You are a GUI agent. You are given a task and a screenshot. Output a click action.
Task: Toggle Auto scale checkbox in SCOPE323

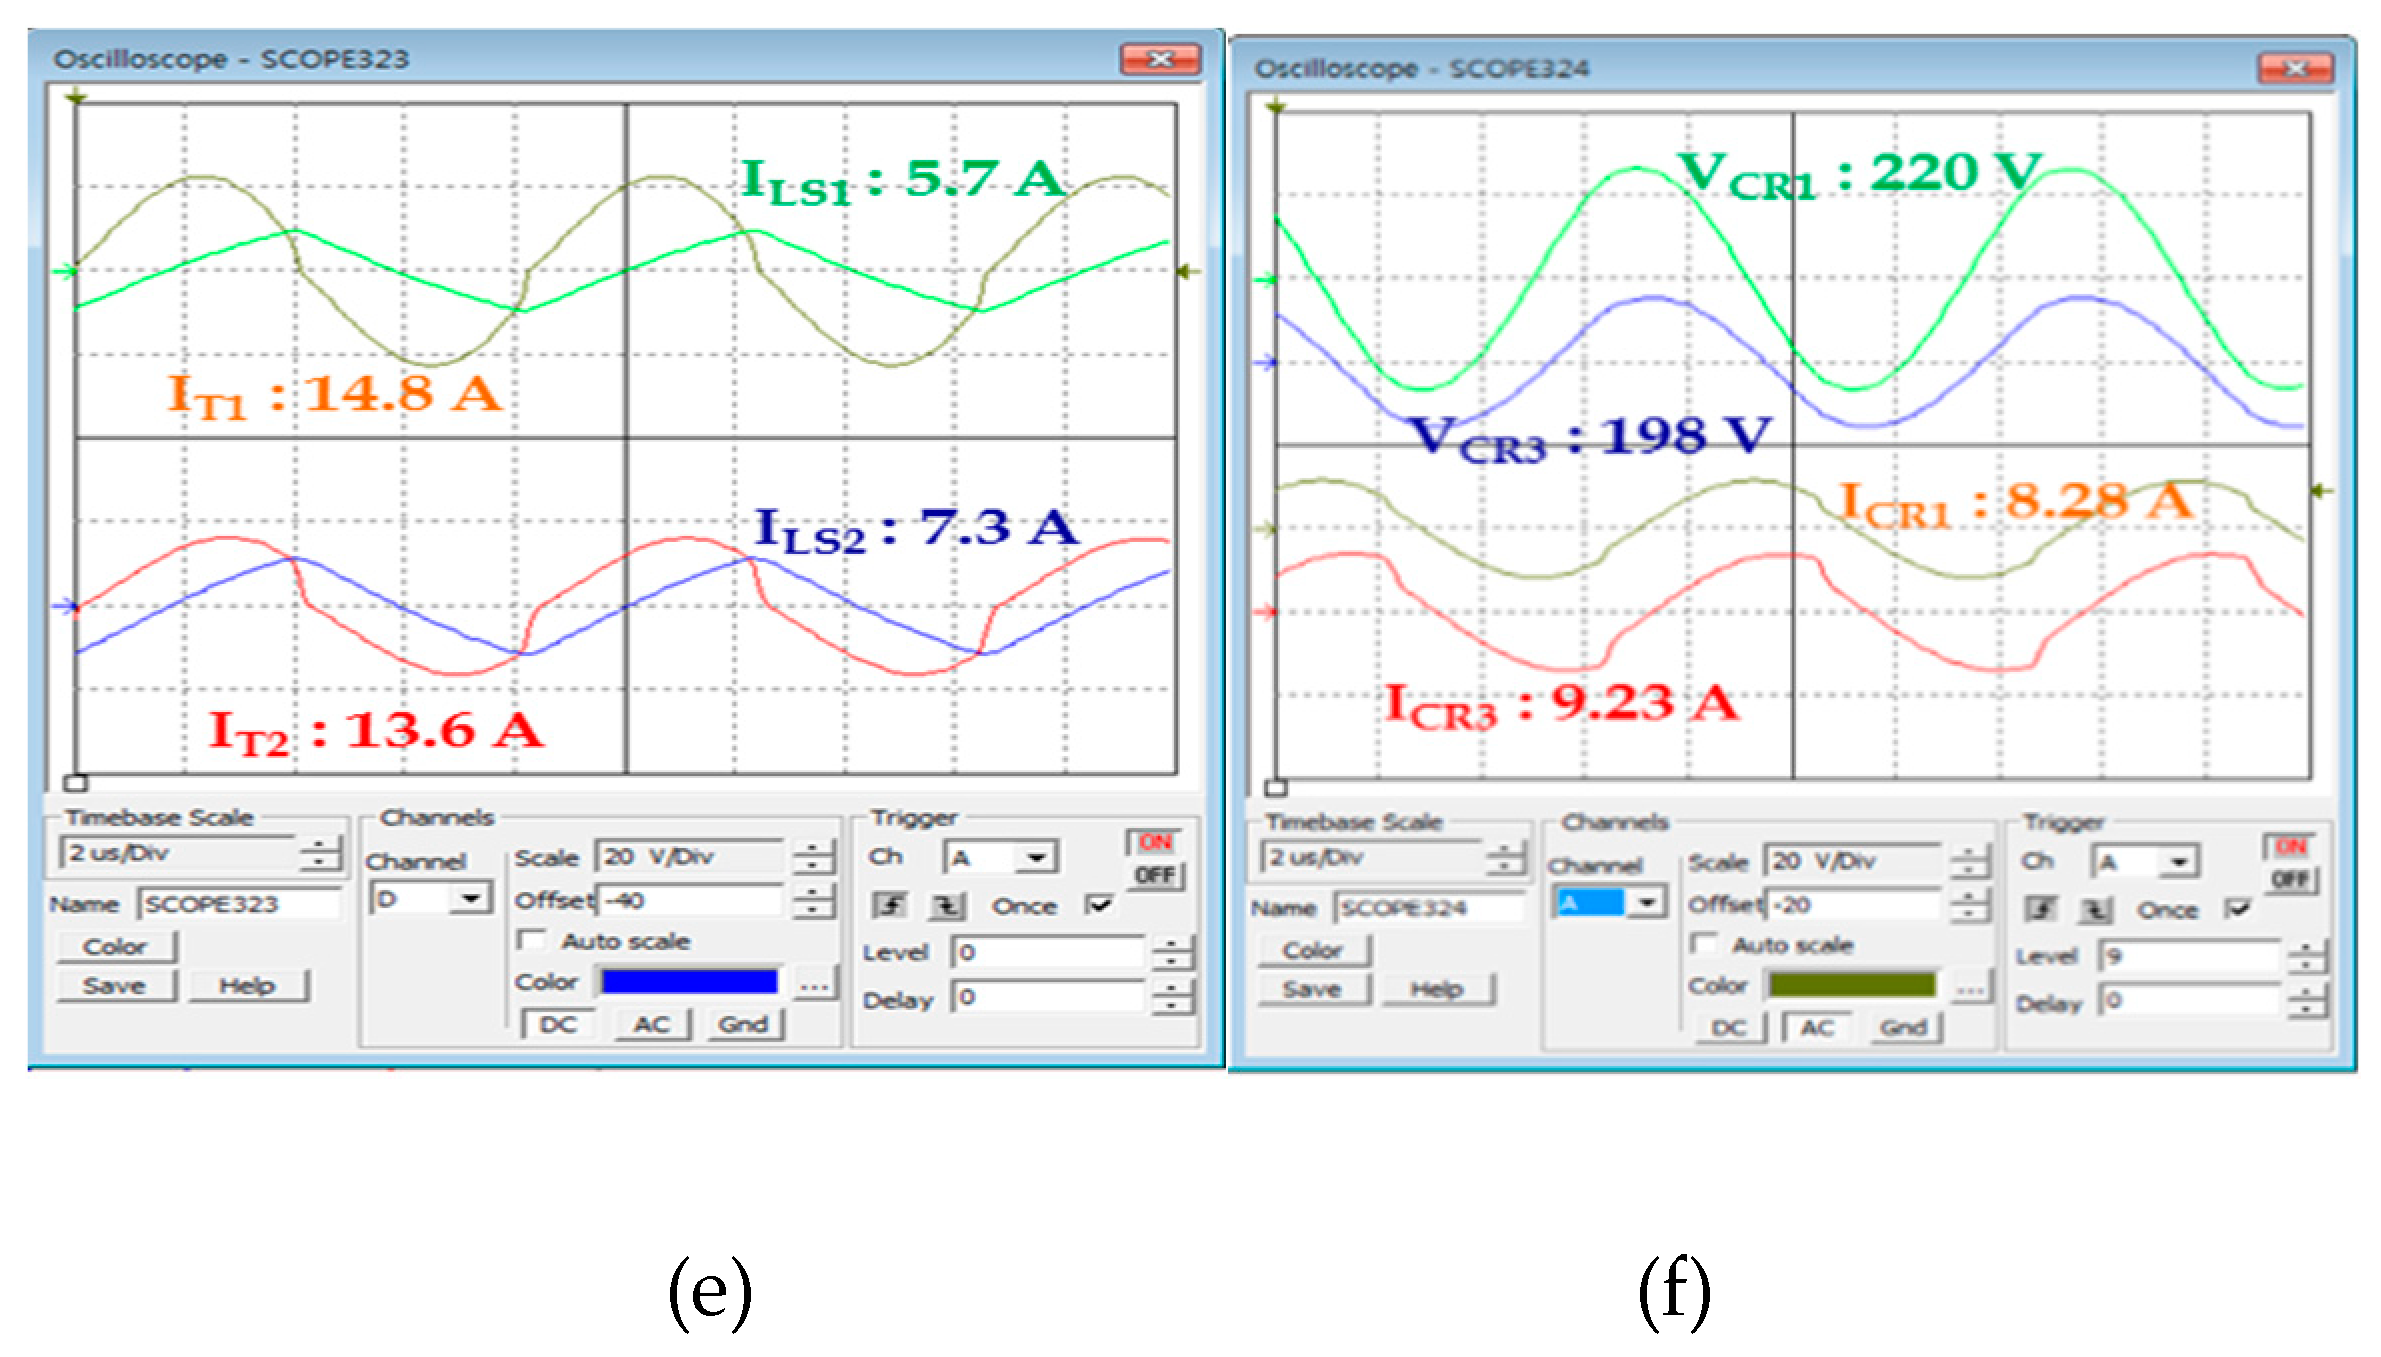tap(531, 941)
